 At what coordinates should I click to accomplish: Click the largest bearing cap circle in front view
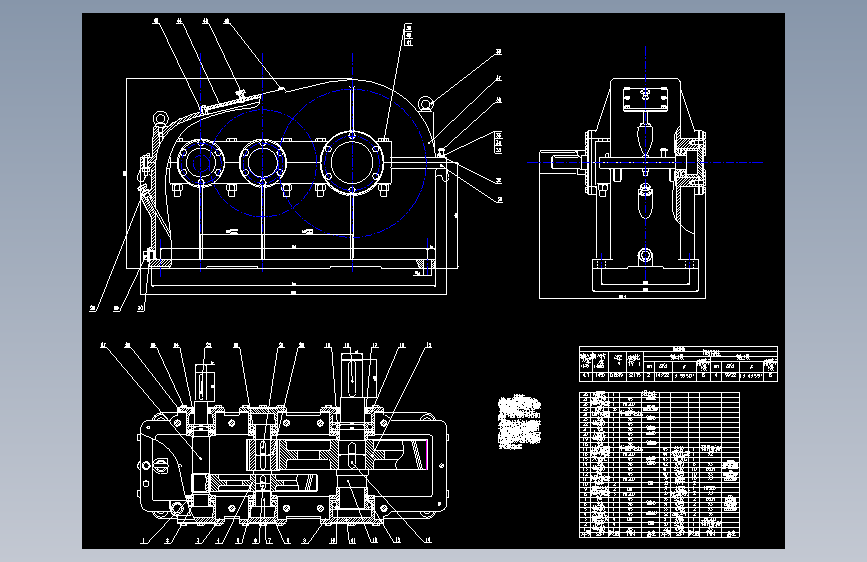click(352, 162)
